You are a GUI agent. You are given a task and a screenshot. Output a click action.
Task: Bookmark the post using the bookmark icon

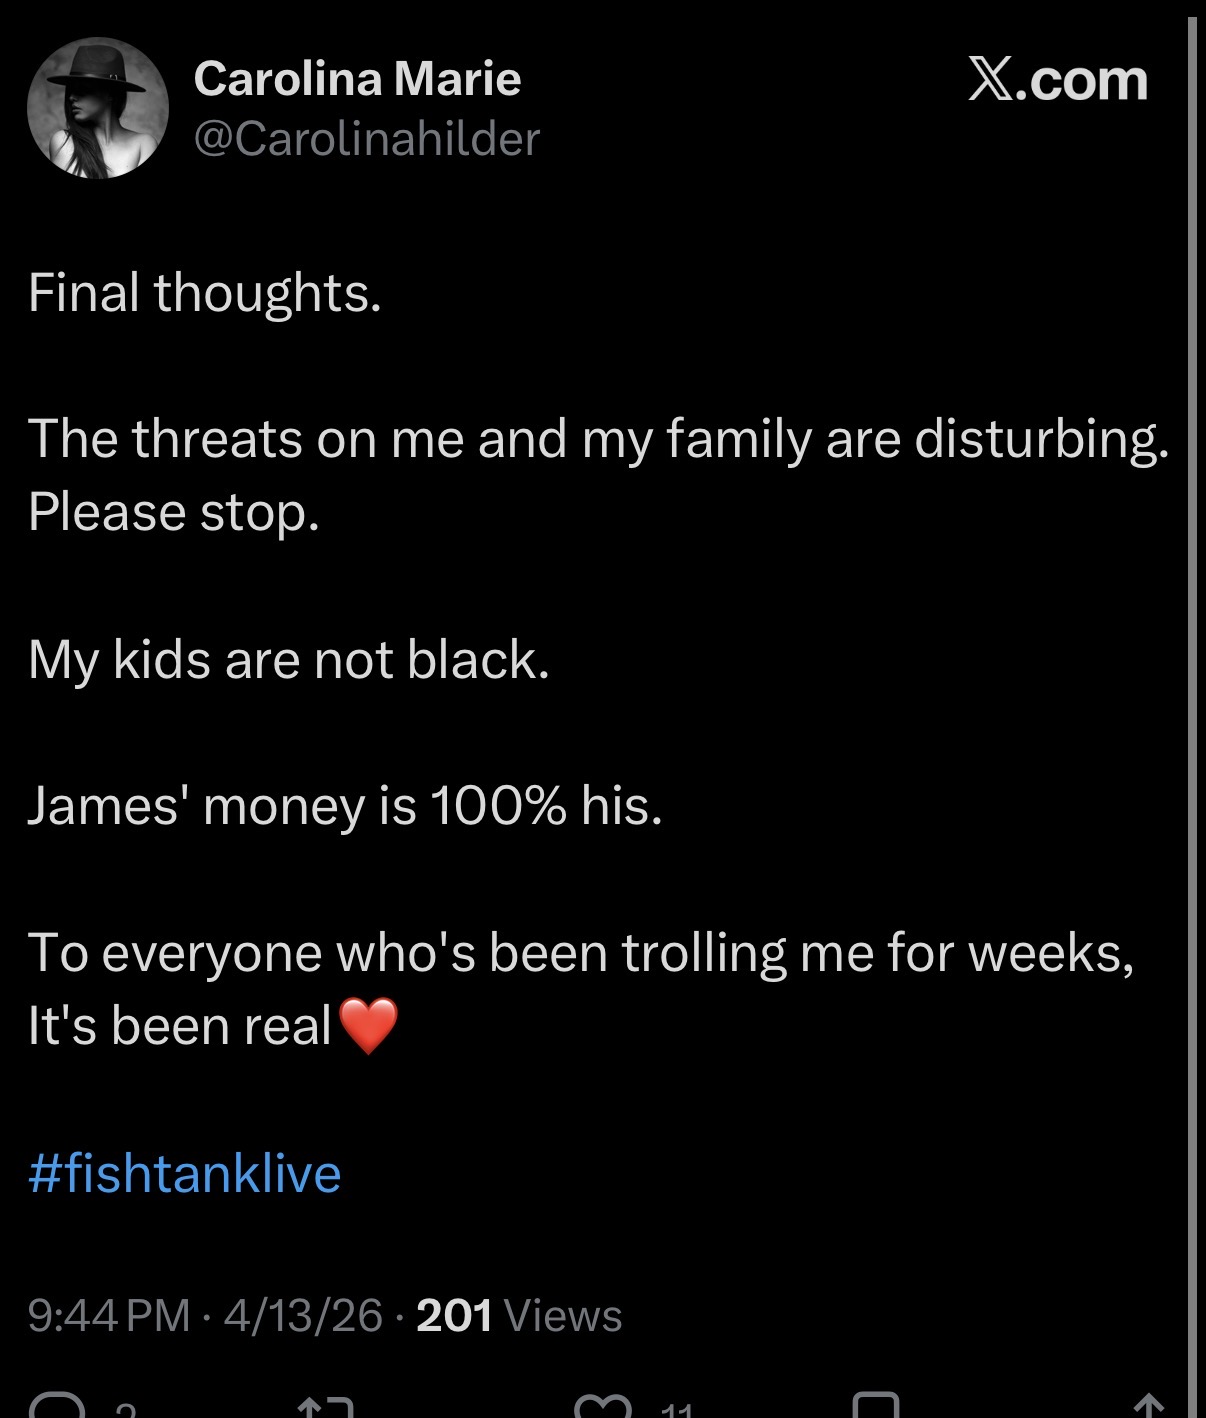point(875,1405)
